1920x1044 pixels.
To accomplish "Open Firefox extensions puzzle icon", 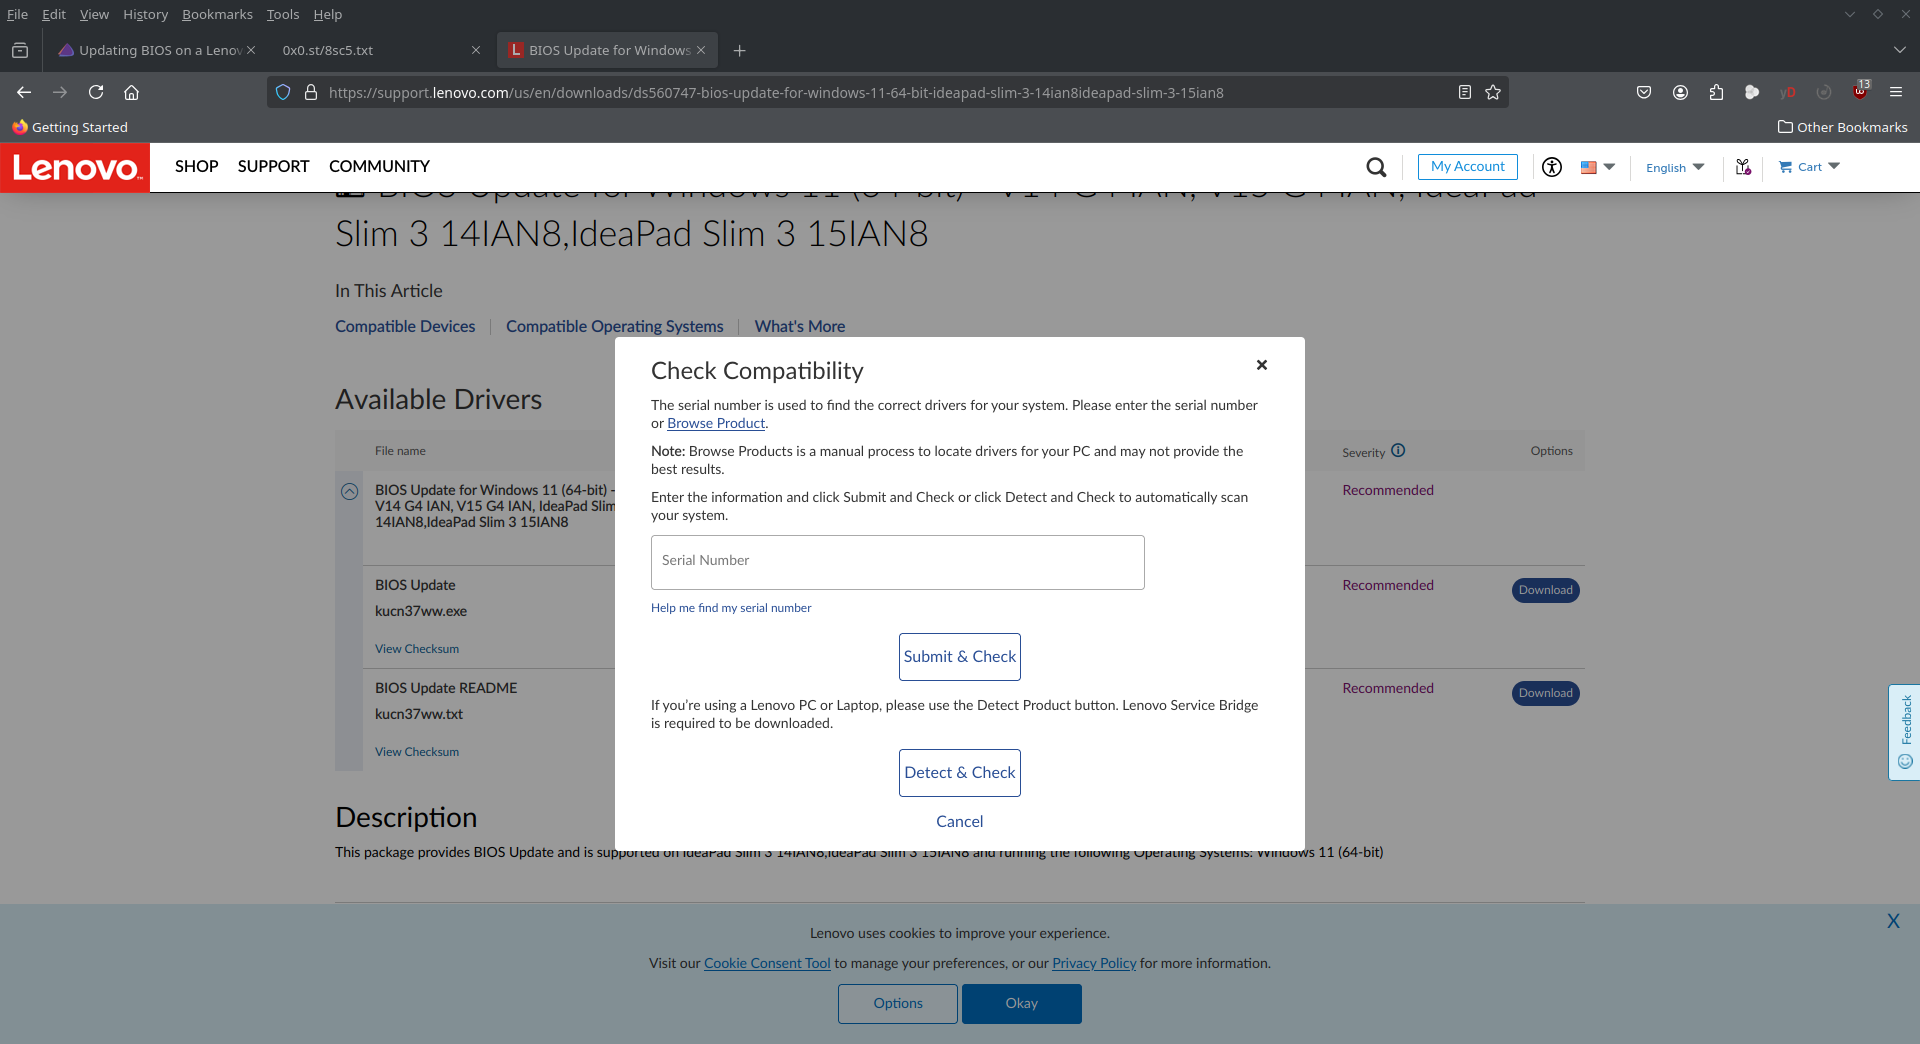I will click(1716, 92).
